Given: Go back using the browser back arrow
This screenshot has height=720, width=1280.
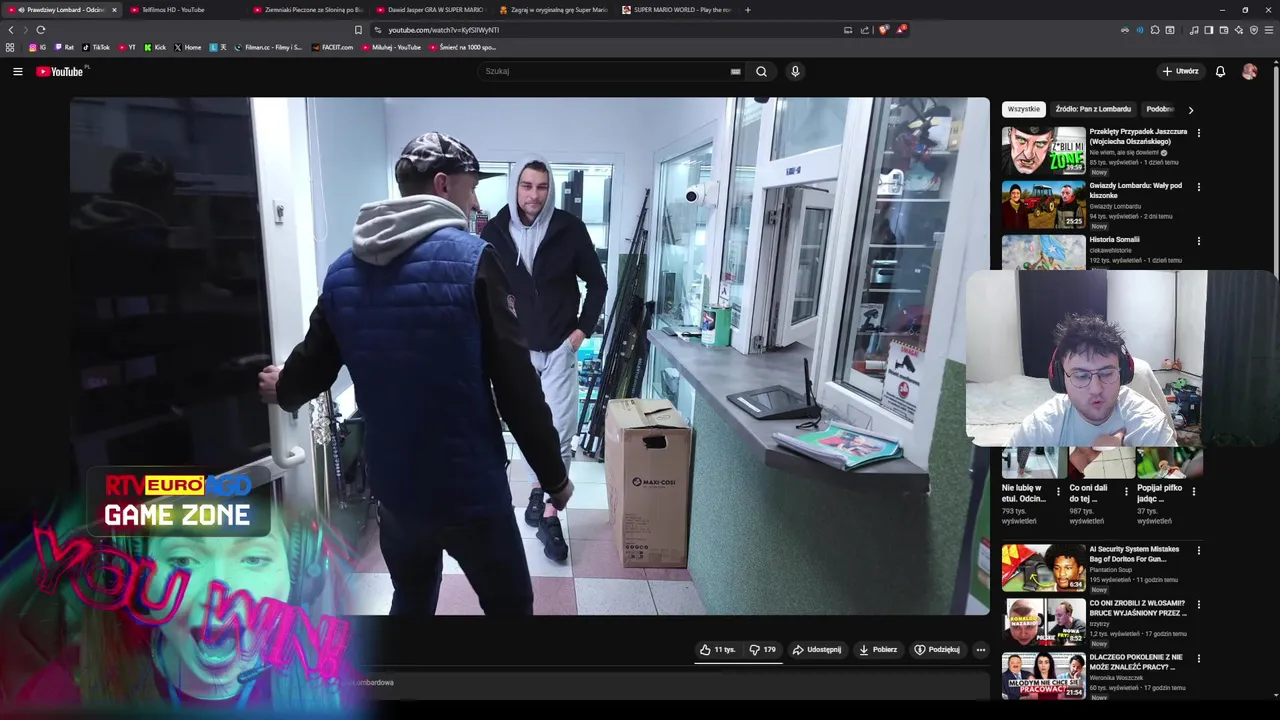Looking at the screenshot, I should click(11, 30).
